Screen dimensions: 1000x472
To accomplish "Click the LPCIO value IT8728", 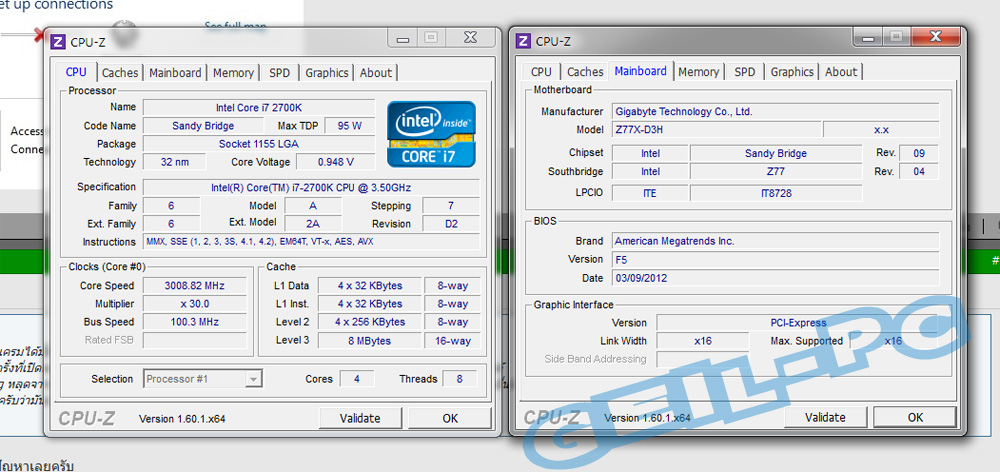I will [776, 193].
